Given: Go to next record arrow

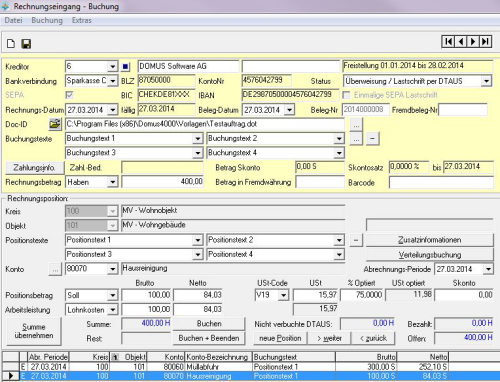Looking at the screenshot, I should click(x=473, y=42).
